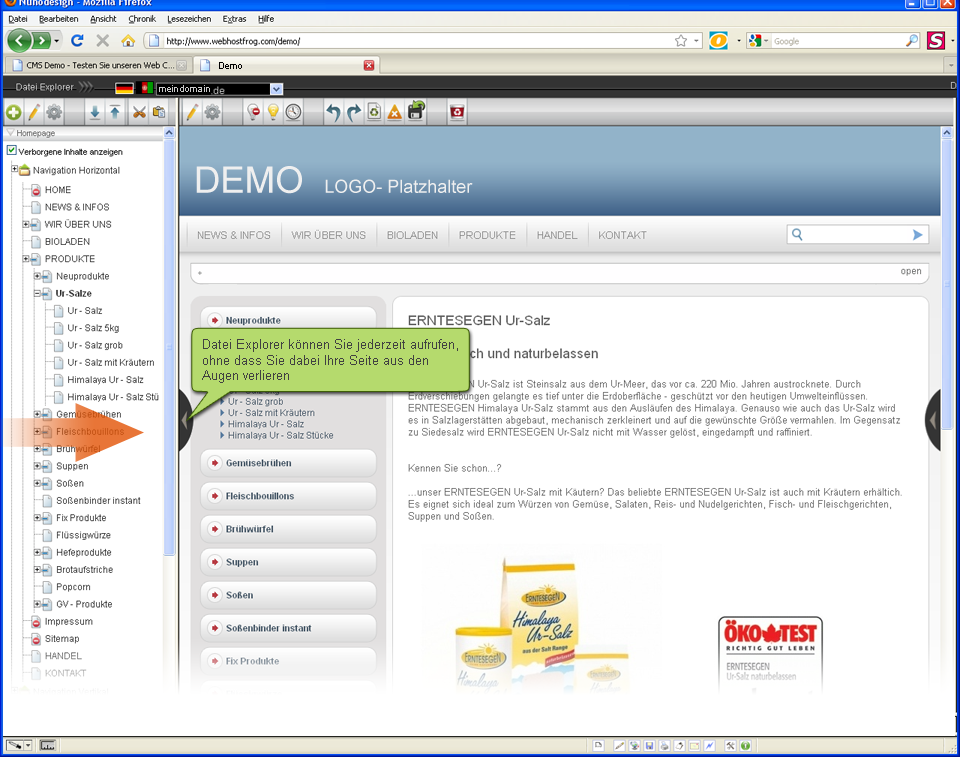Click BIOLADEN in the page navigation bar
Viewport: 960px width, 757px height.
412,235
